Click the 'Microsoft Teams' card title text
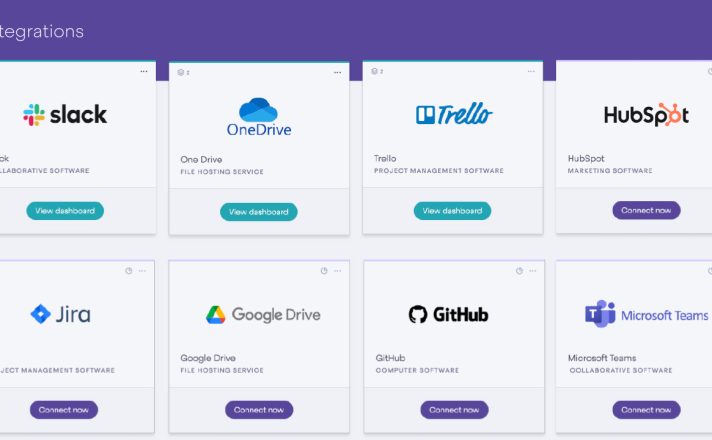The width and height of the screenshot is (712, 440). pos(602,358)
